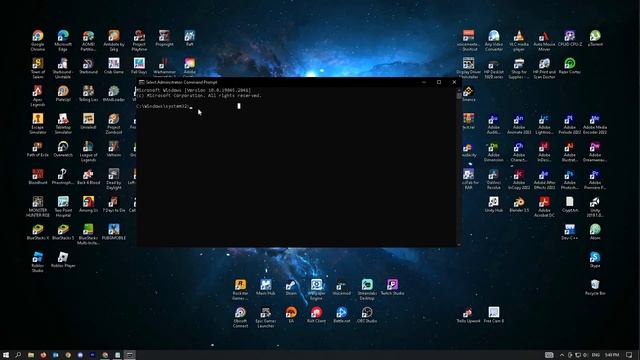
Task: Select the Dev-C++ desktop icon
Action: click(x=569, y=231)
